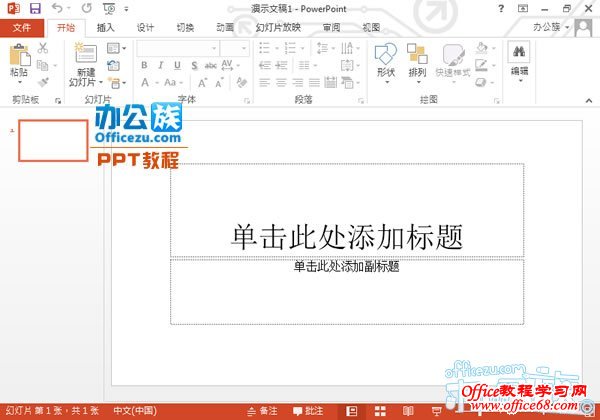Viewport: 600px width, 420px height.
Task: Click the text direction icon
Action: [347, 48]
